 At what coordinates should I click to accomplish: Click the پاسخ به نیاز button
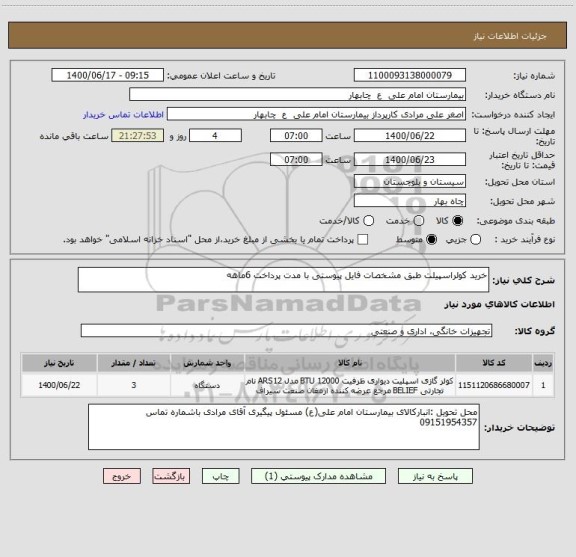pos(435,476)
